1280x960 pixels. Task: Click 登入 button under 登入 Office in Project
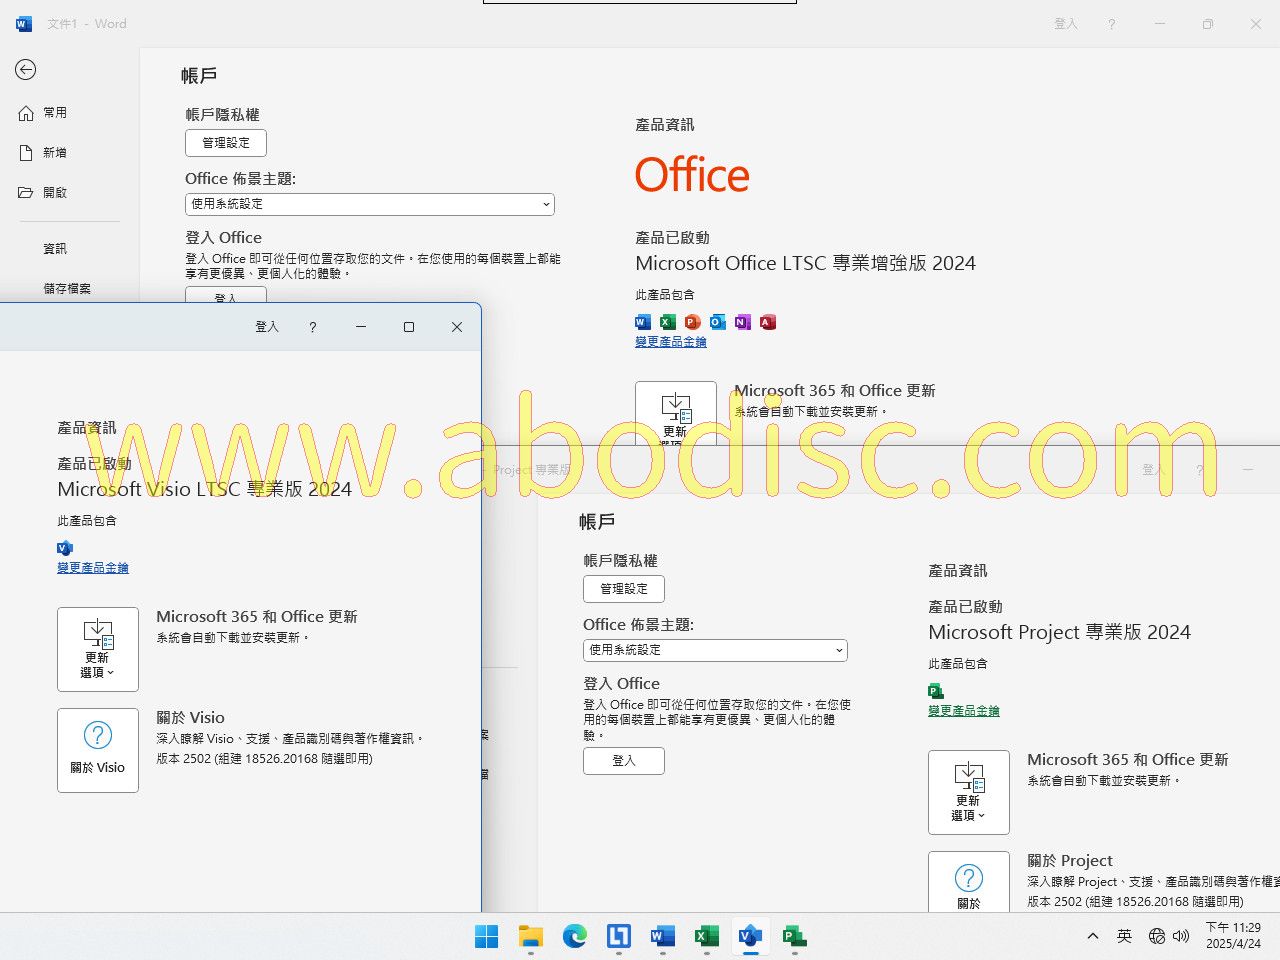[624, 761]
